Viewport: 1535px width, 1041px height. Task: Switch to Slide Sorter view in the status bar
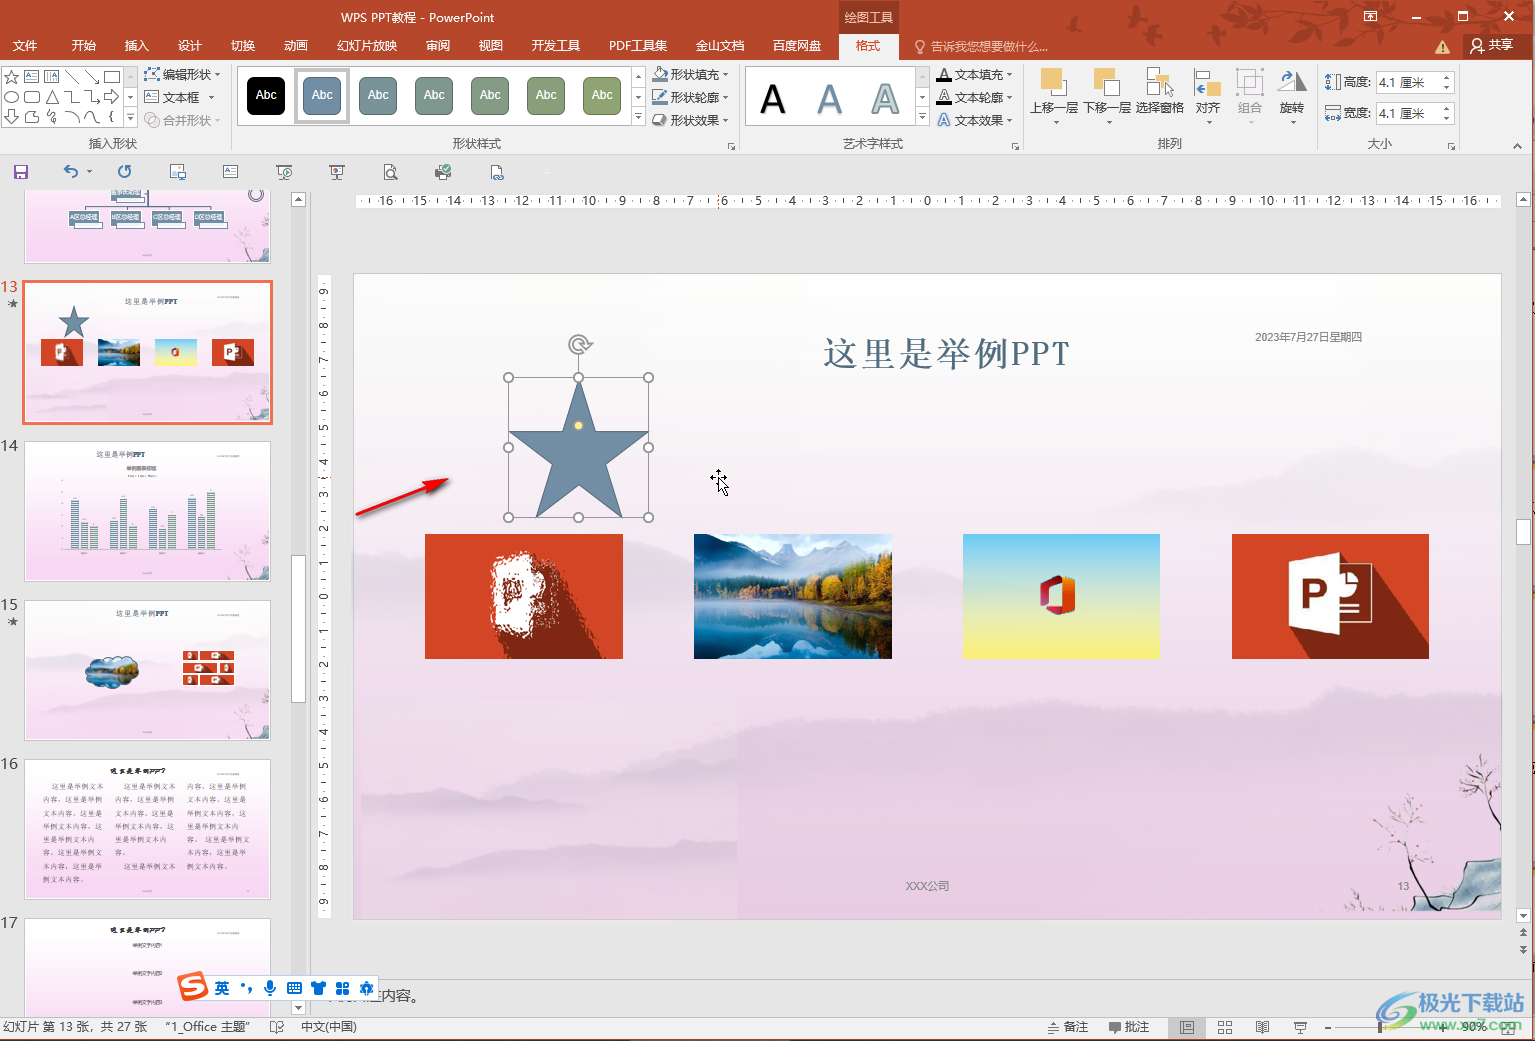1225,1027
